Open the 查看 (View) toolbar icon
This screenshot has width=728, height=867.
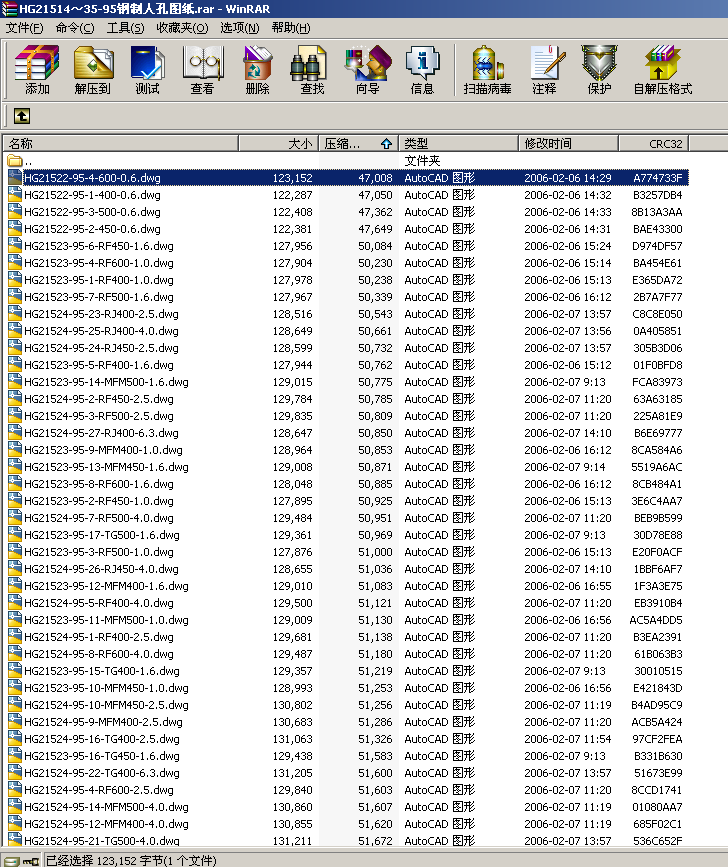pyautogui.click(x=202, y=70)
